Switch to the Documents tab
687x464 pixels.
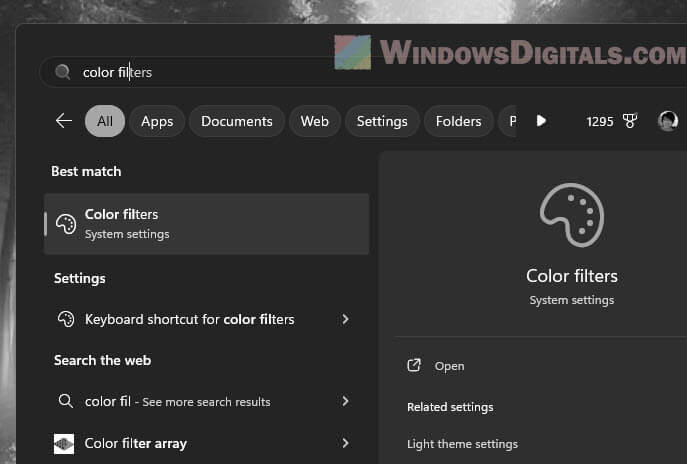pyautogui.click(x=237, y=121)
